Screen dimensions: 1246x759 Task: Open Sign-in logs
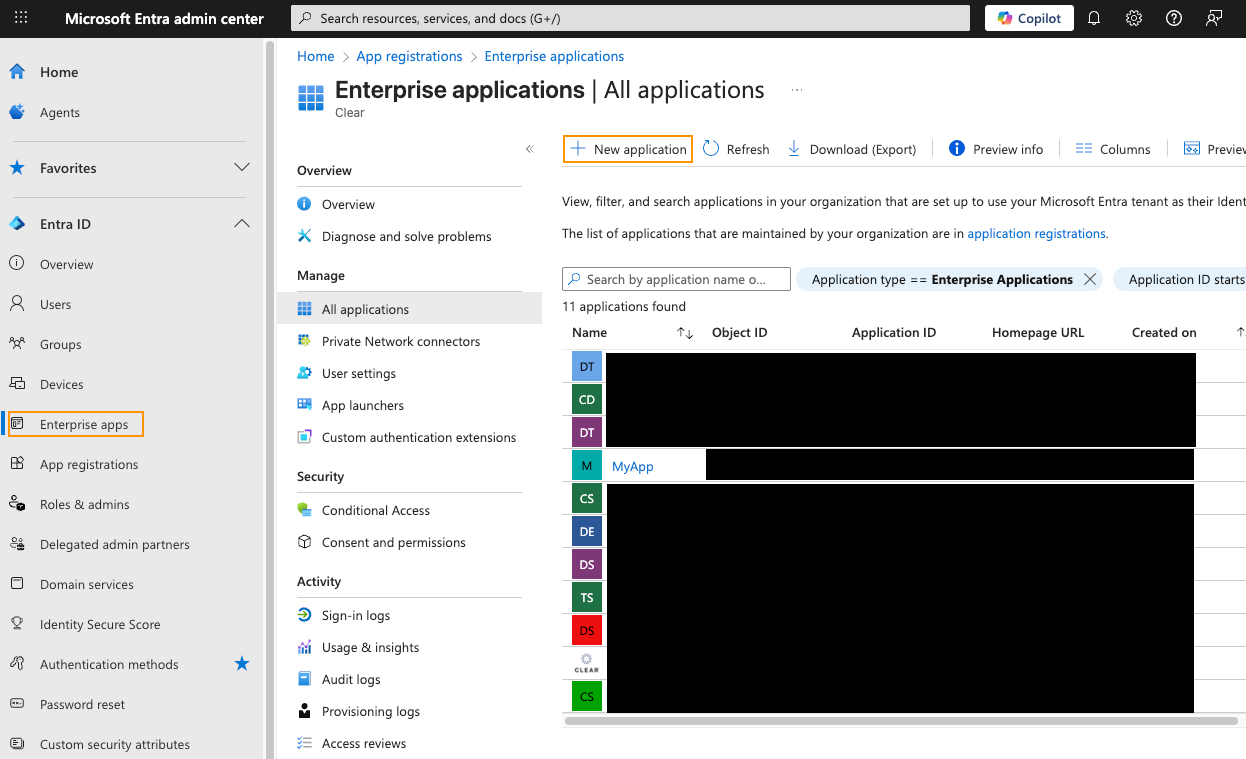pos(356,615)
